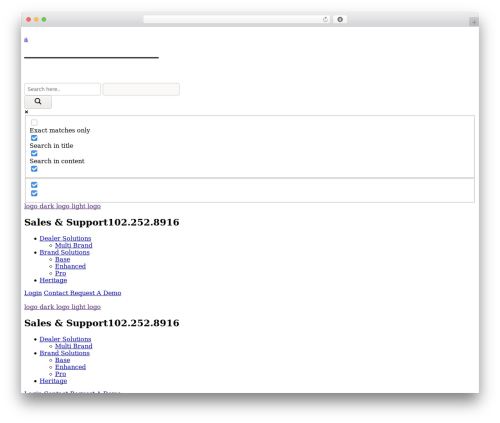Select the second Pro submenu link

pyautogui.click(x=61, y=374)
